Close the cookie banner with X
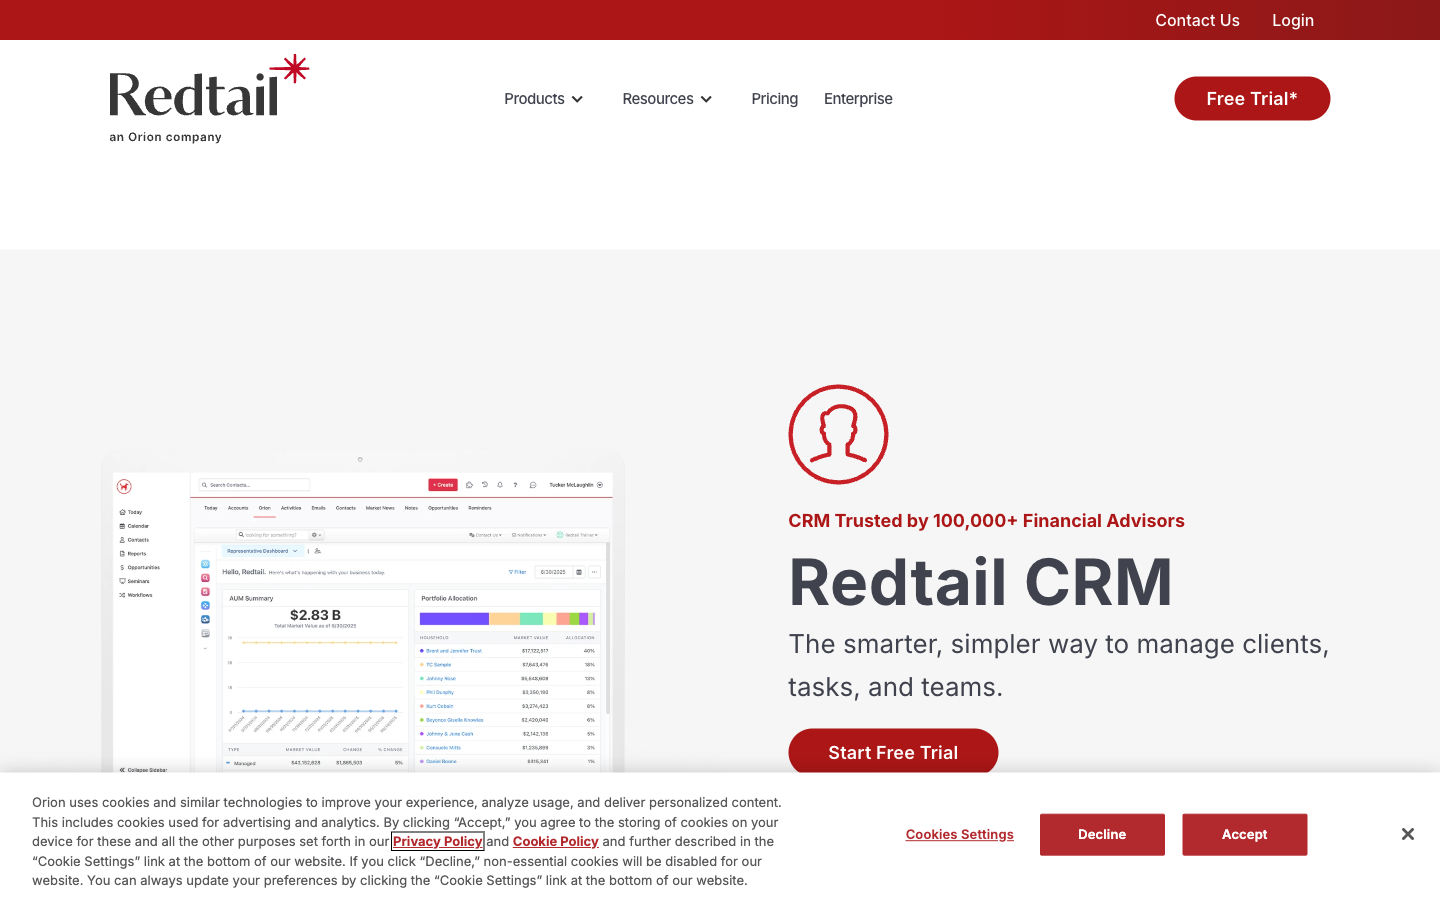 [1407, 834]
